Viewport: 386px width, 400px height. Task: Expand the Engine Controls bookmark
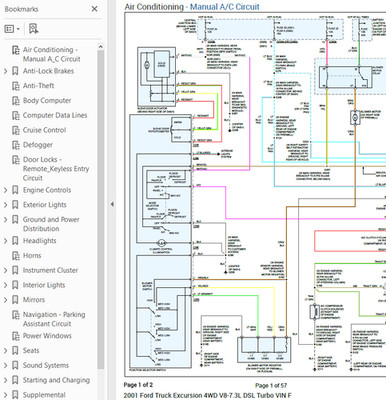[x=5, y=190]
